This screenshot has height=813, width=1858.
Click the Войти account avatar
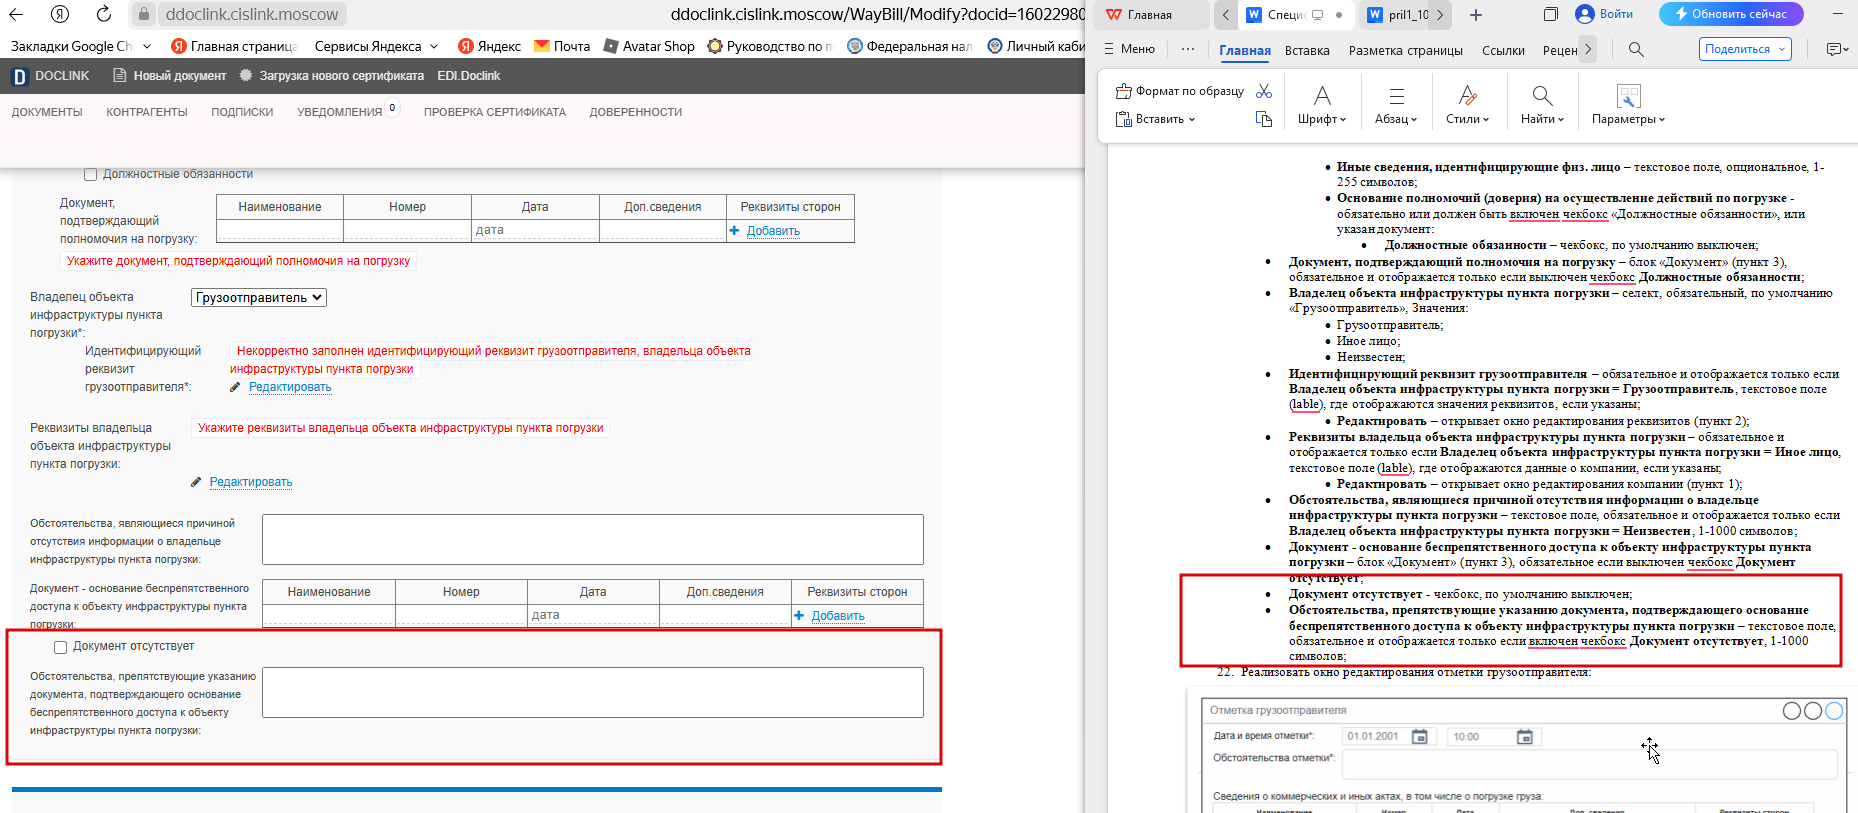tap(1584, 14)
